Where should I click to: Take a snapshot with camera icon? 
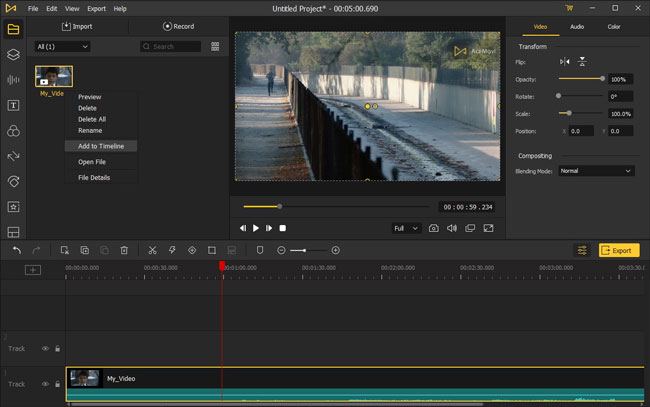point(434,228)
